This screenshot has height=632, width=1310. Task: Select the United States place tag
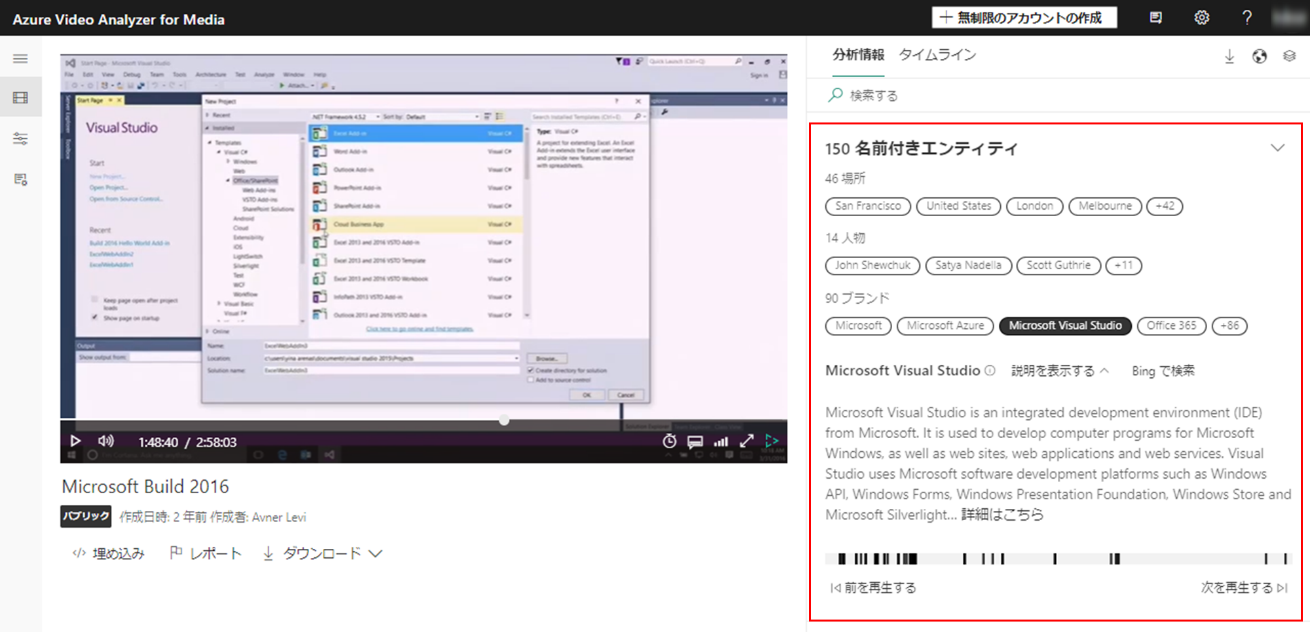[x=958, y=206]
